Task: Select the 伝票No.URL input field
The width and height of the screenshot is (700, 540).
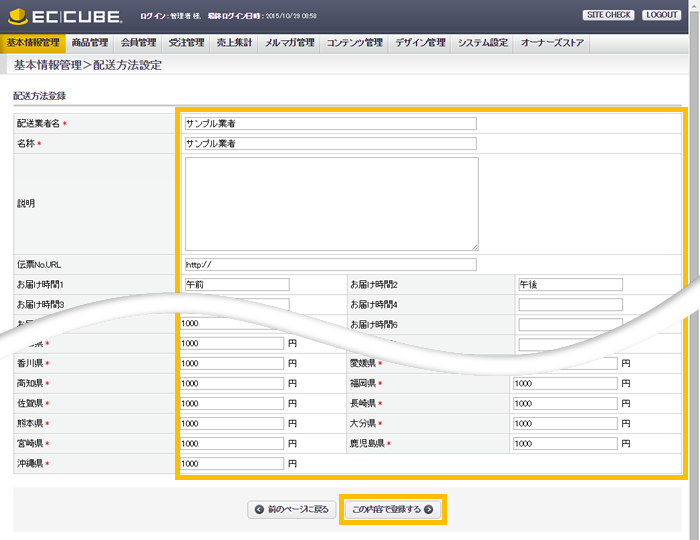Action: click(x=330, y=265)
